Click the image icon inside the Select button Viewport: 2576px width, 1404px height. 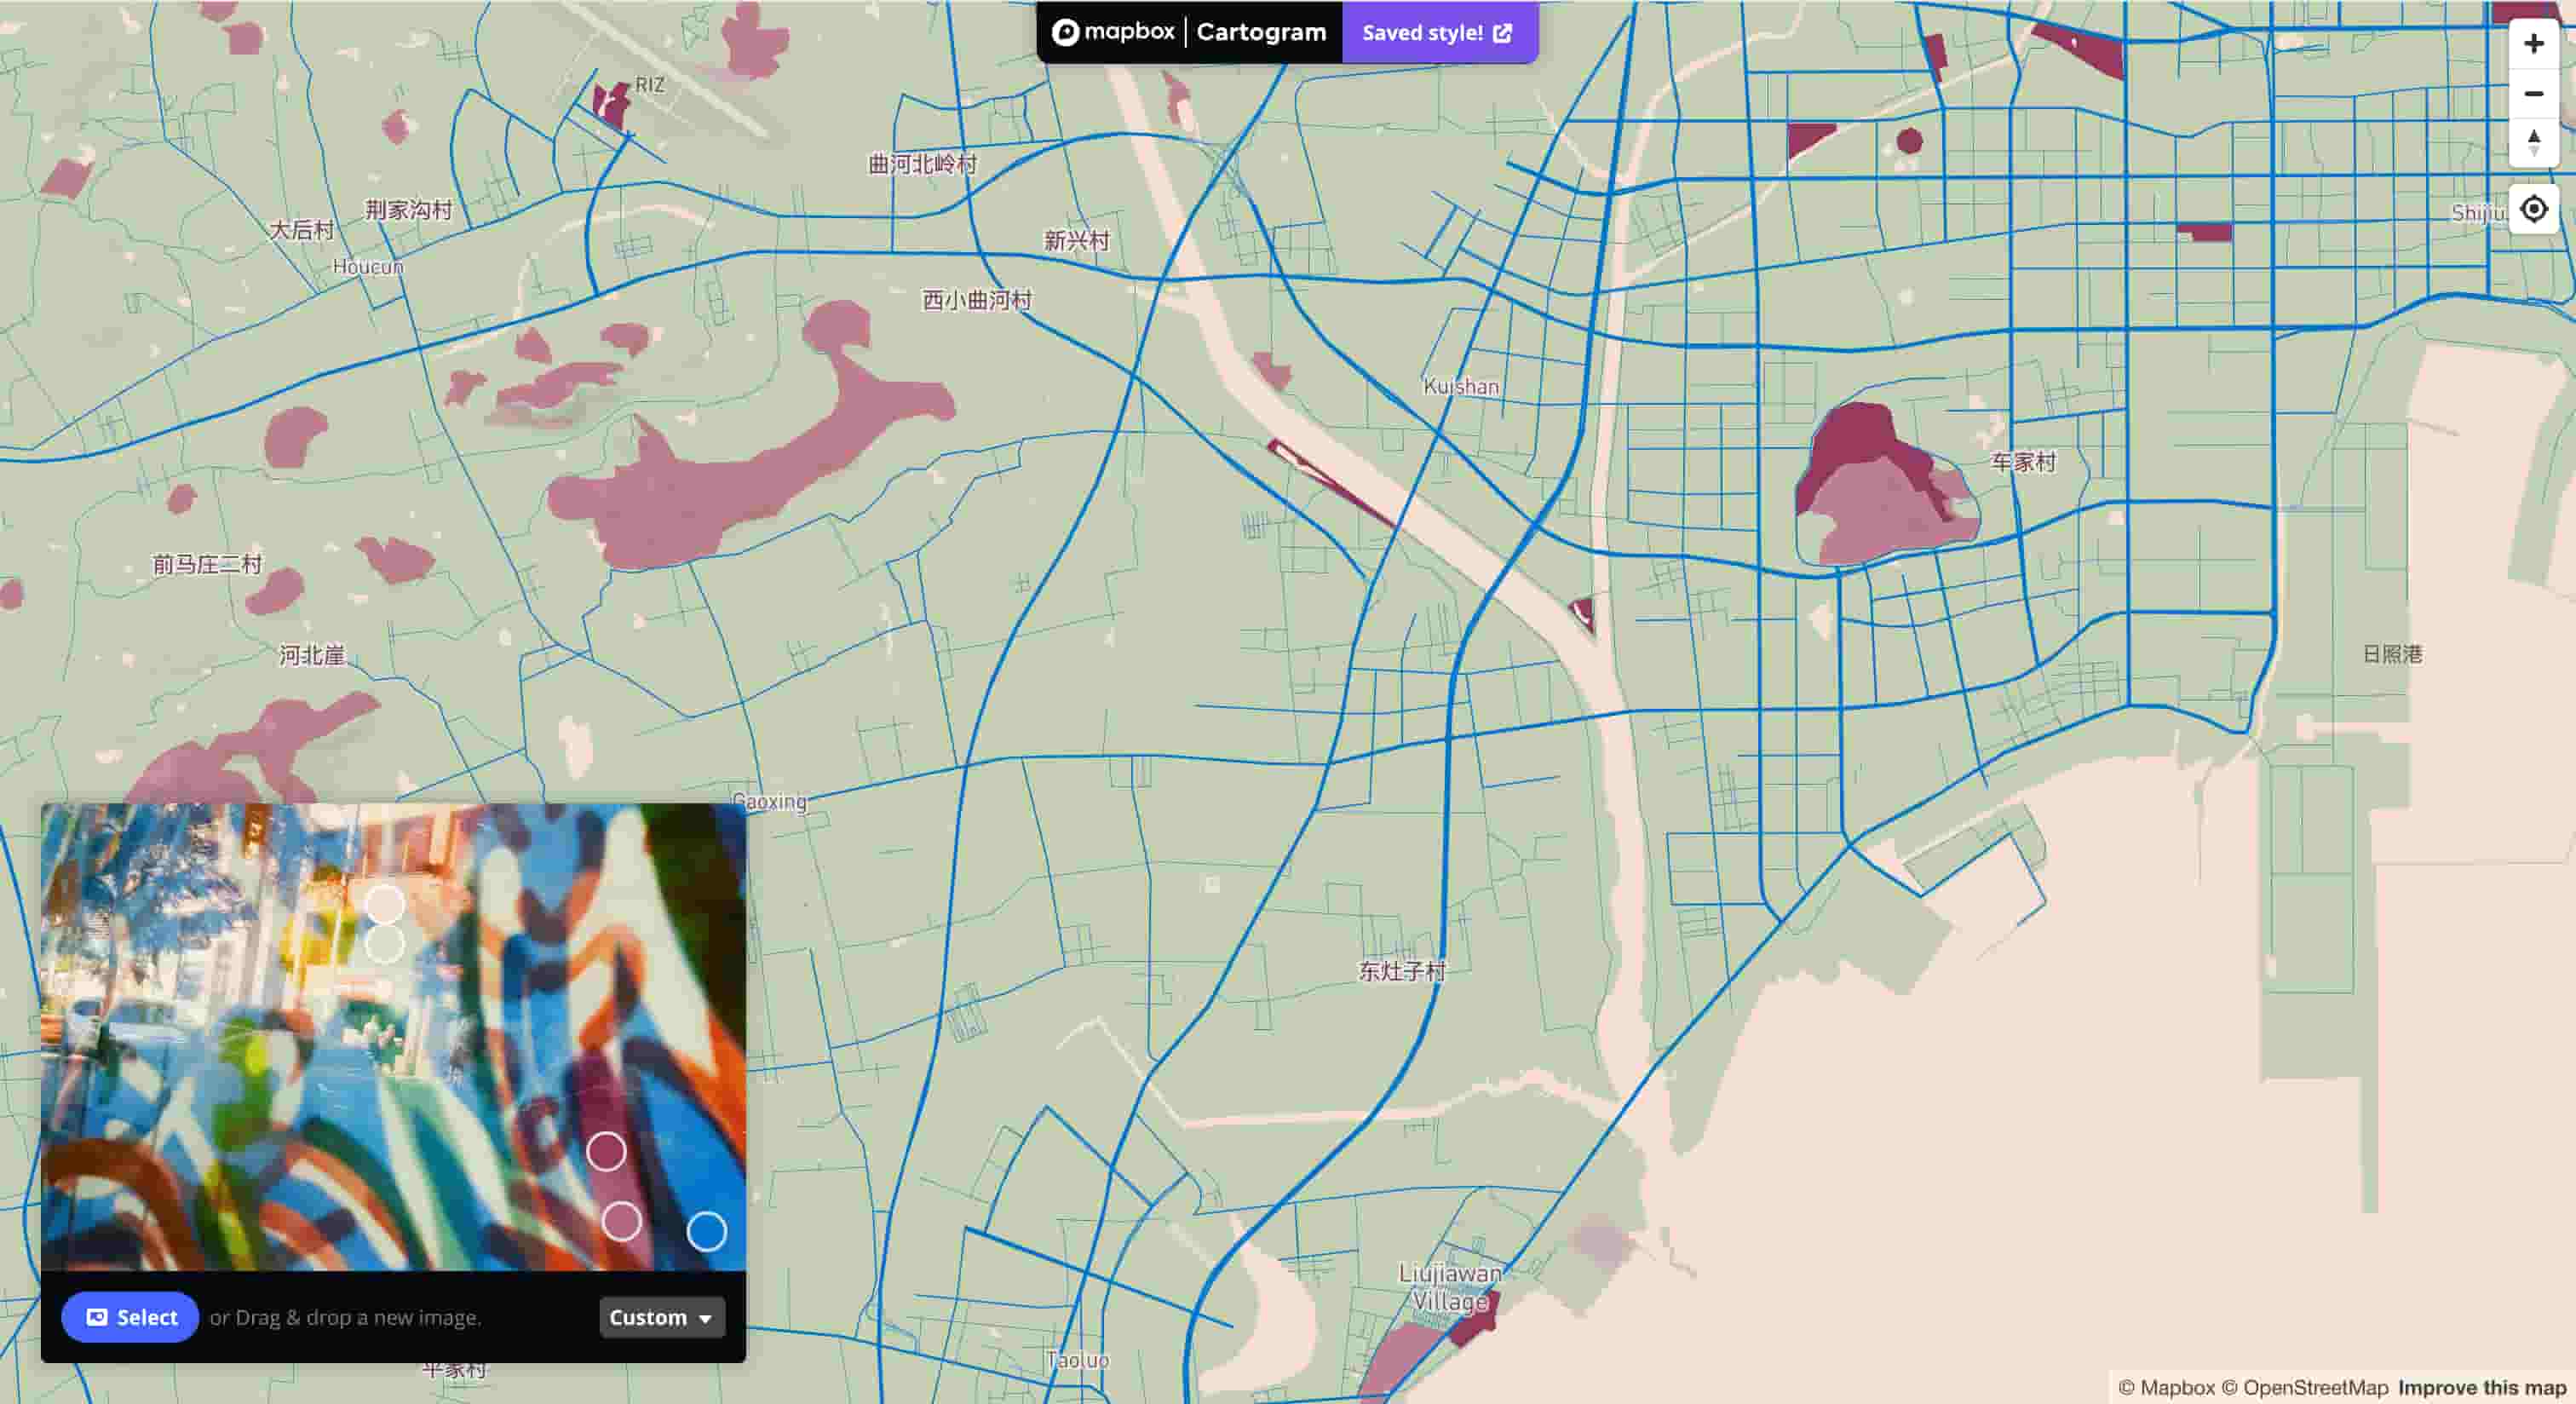click(97, 1318)
